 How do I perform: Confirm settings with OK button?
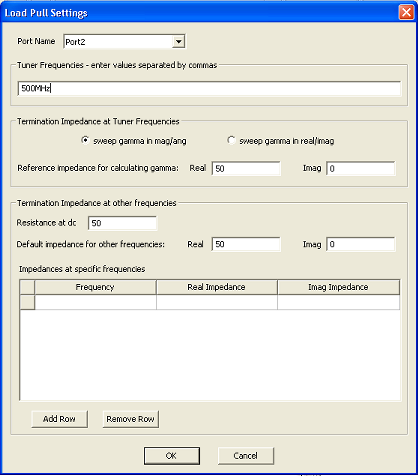point(172,456)
